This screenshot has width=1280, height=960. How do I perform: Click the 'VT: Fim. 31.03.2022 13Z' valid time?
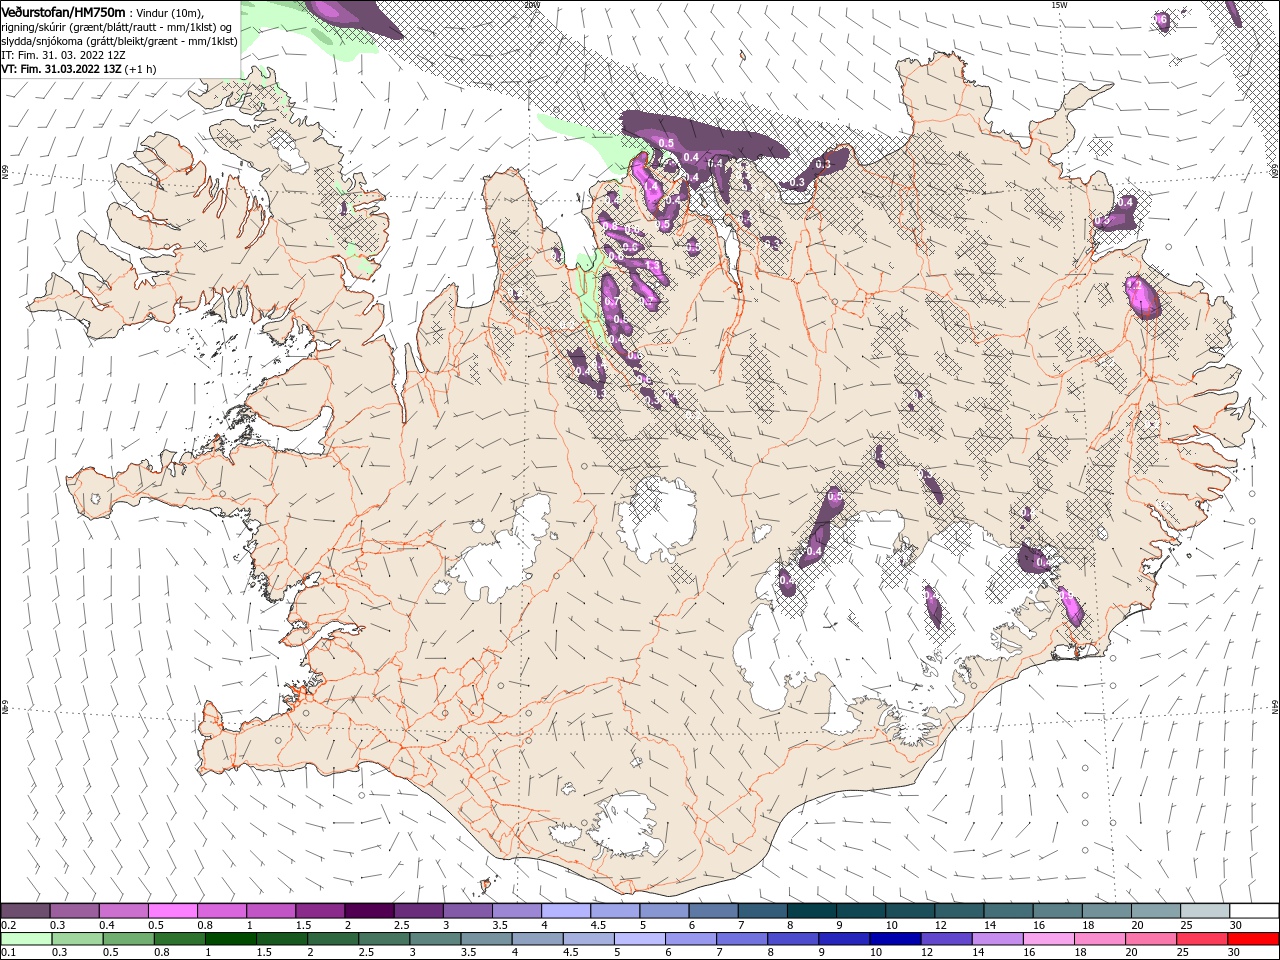pos(62,70)
